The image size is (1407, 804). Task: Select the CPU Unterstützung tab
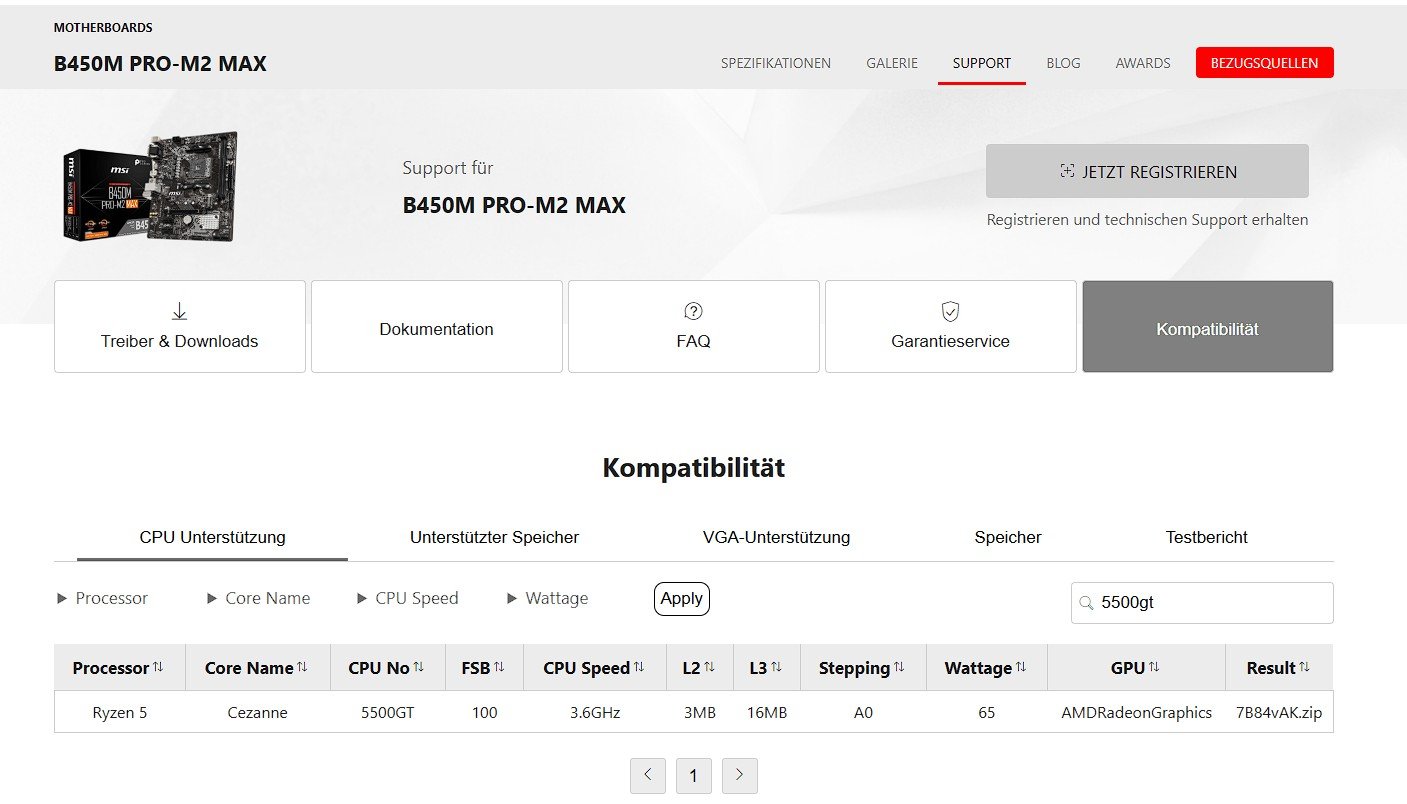[x=212, y=537]
